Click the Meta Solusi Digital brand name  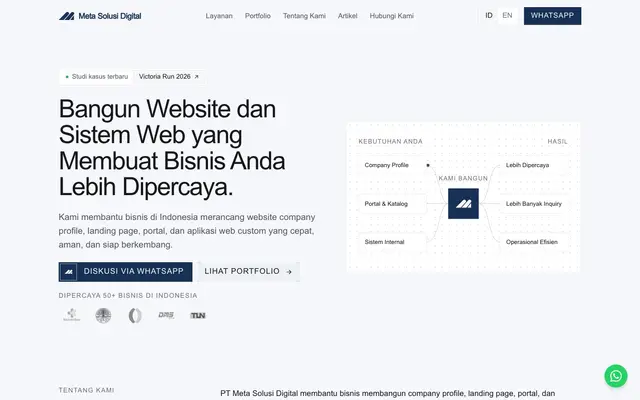(110, 16)
